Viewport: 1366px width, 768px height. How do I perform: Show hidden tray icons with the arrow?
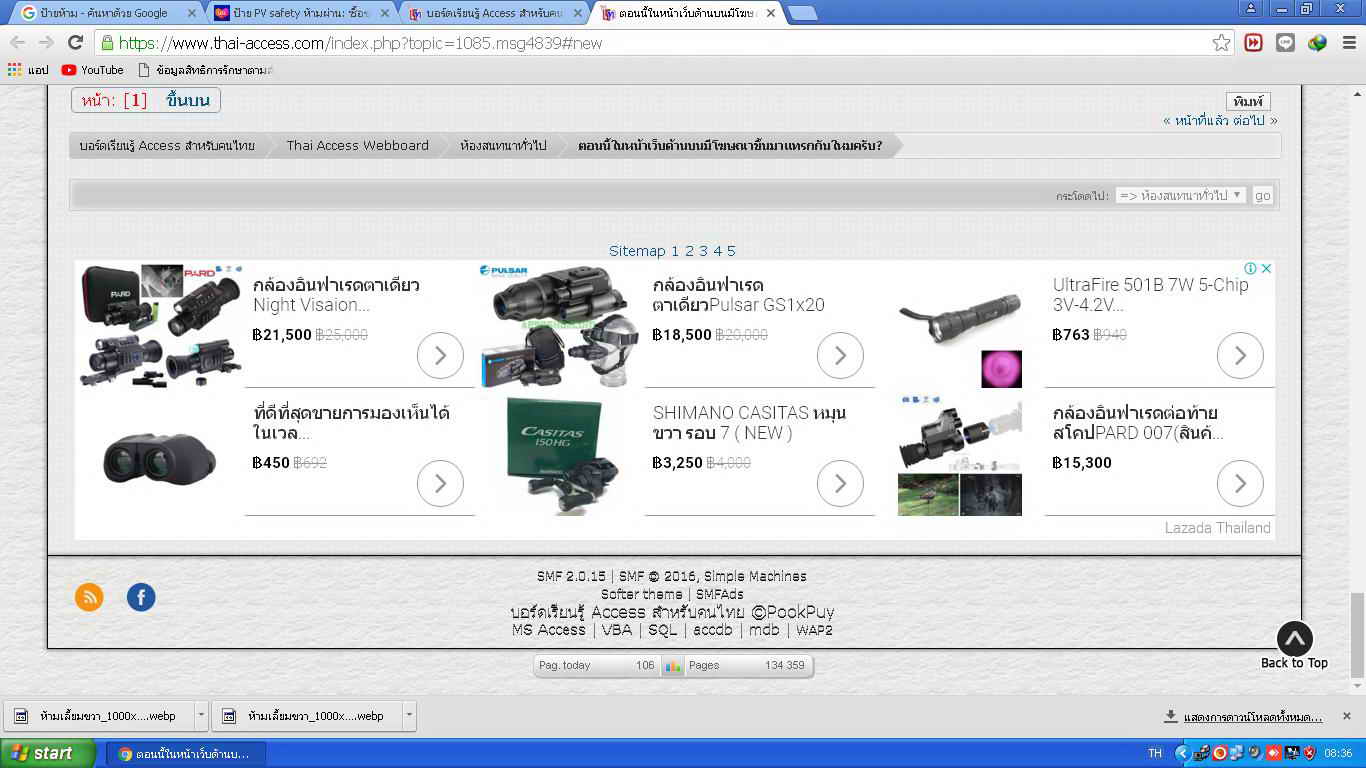pyautogui.click(x=1182, y=753)
